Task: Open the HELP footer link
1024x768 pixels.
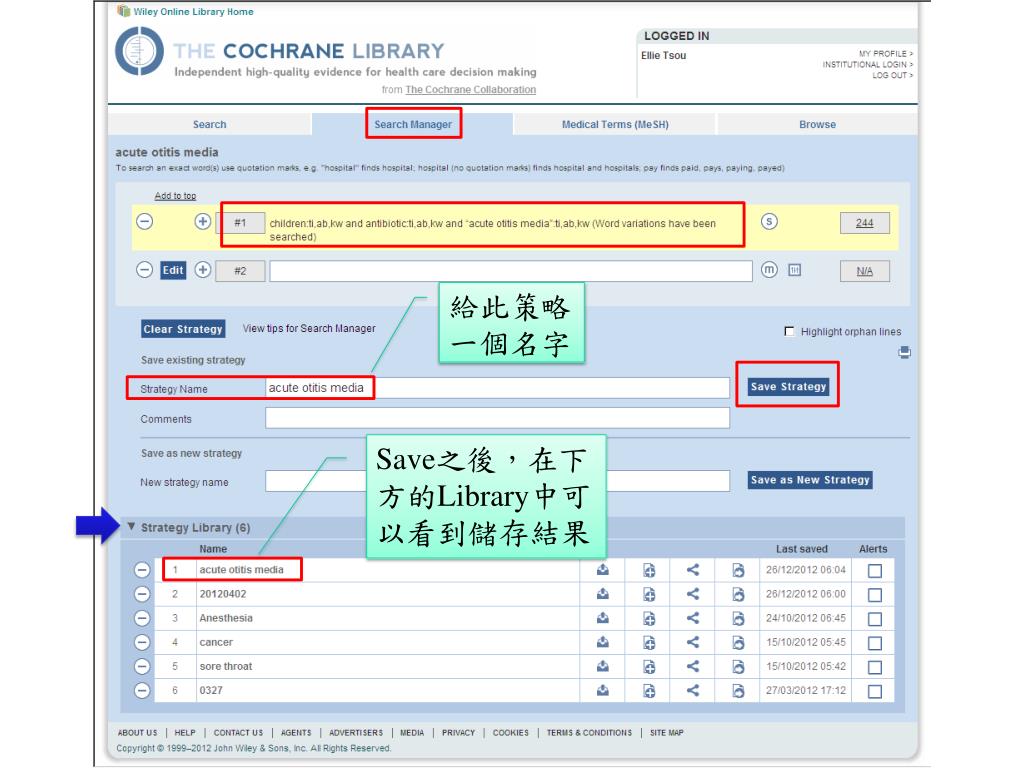Action: [x=185, y=733]
